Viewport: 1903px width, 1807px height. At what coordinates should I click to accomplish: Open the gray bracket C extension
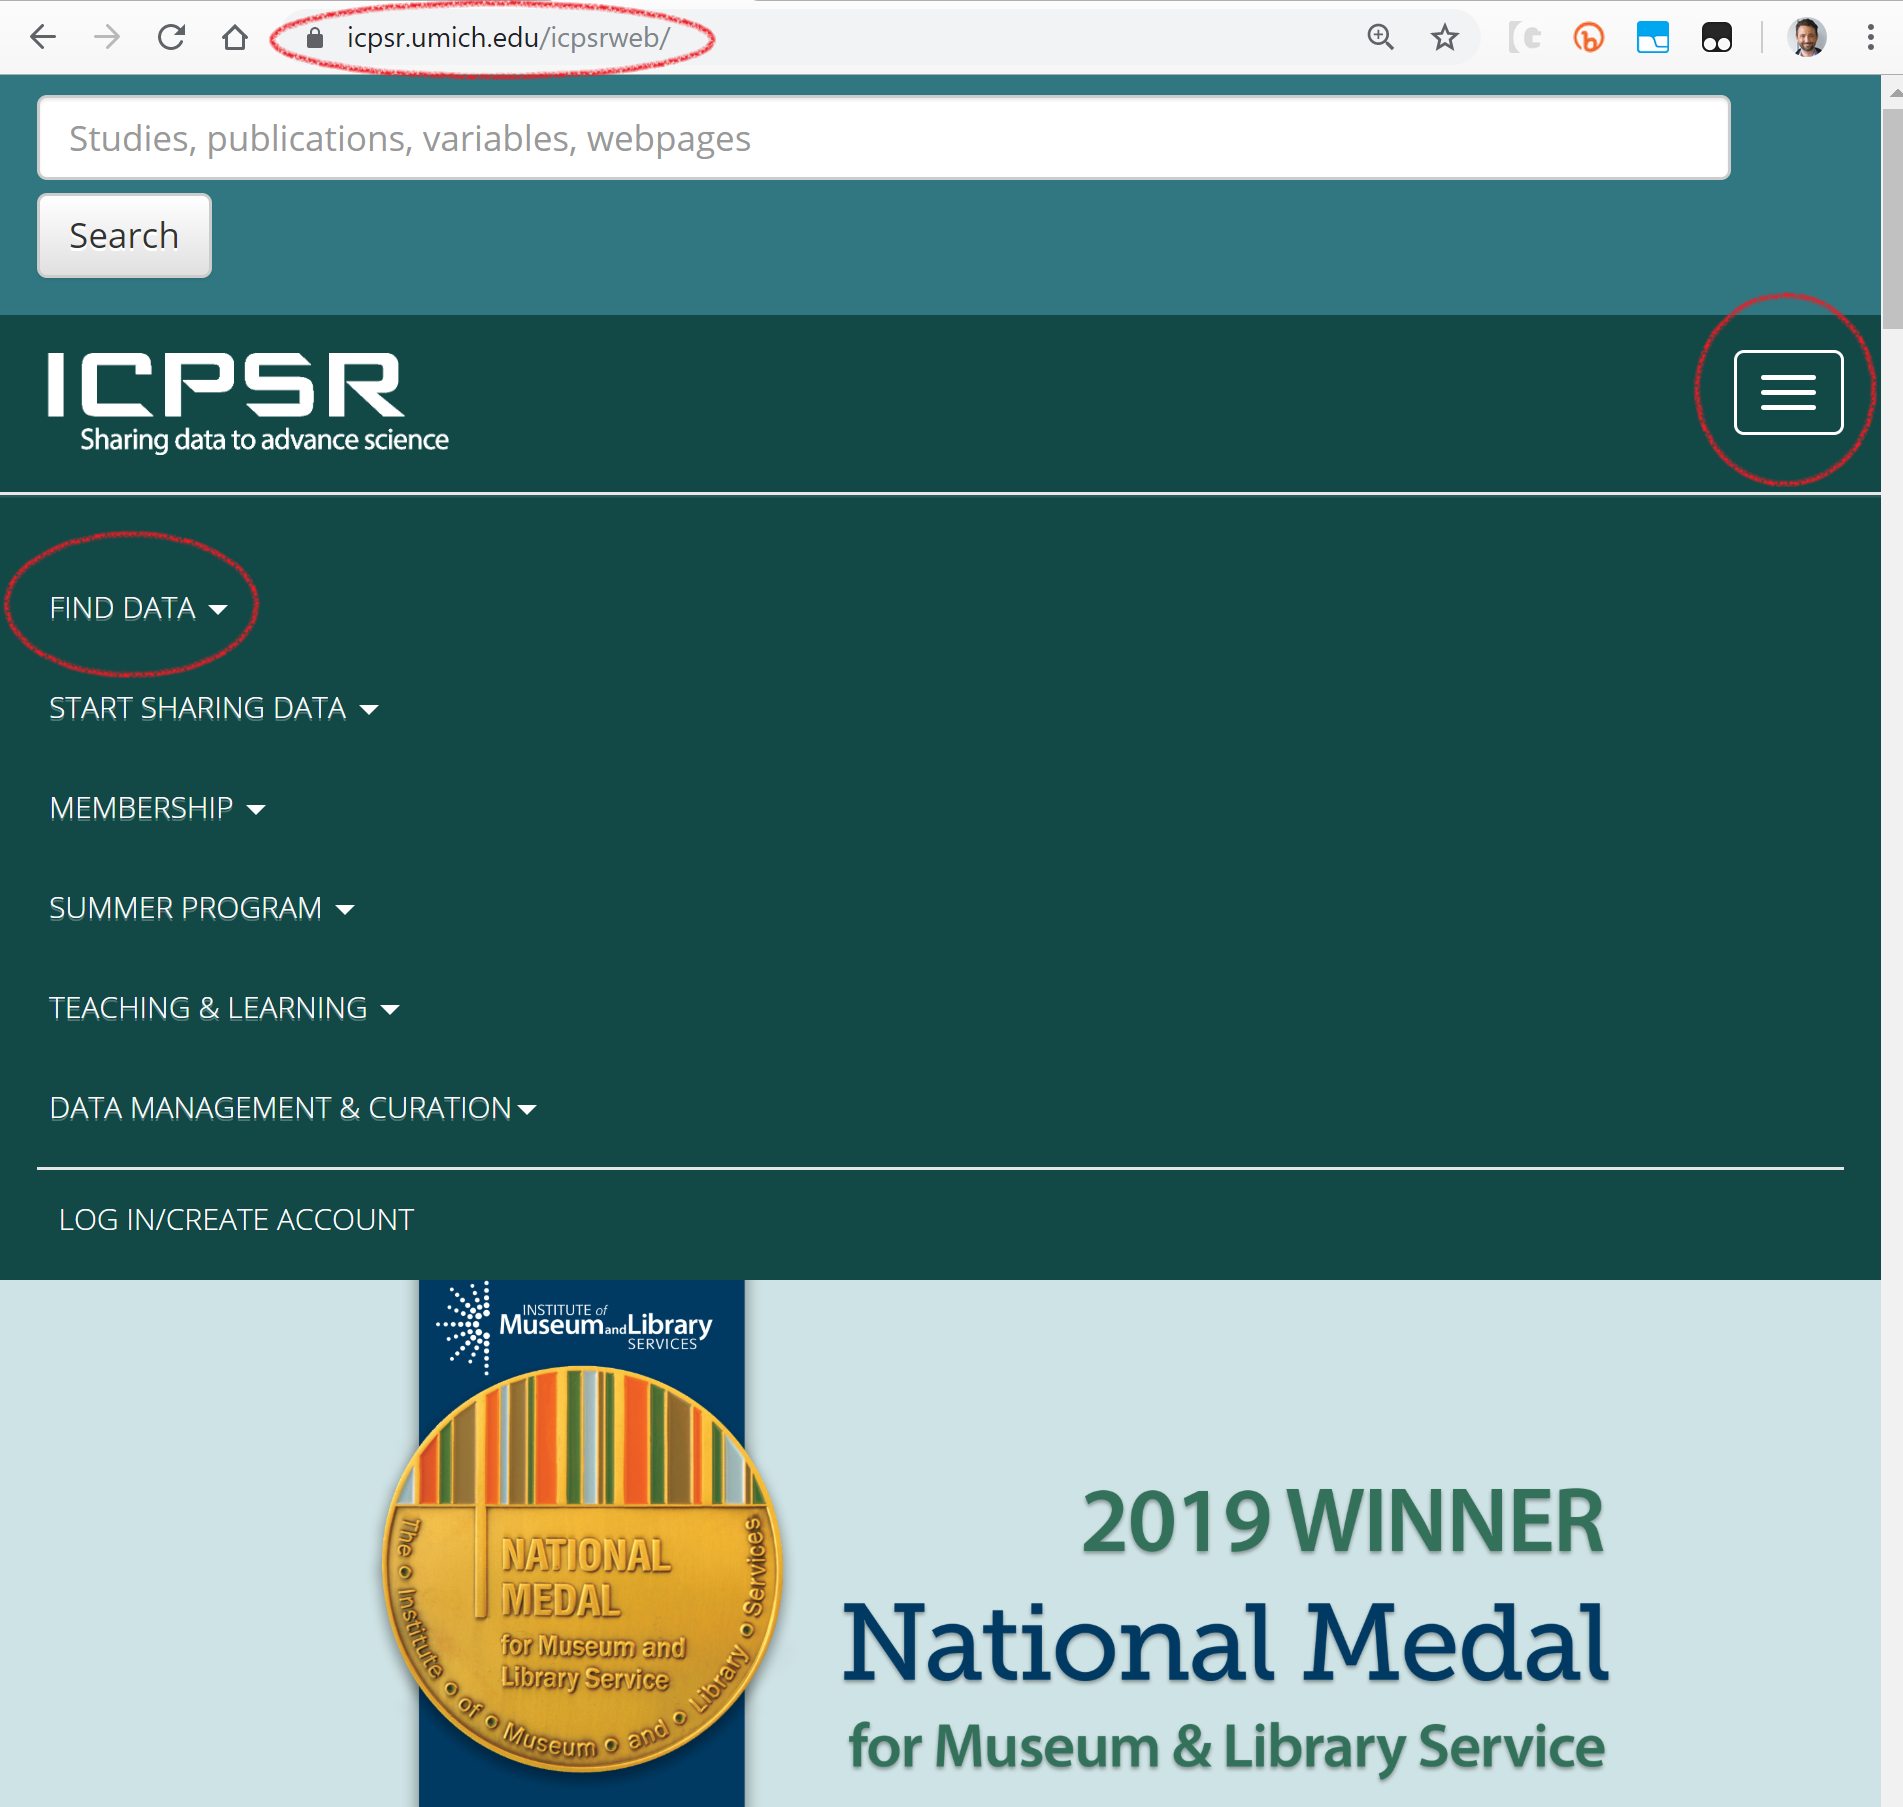1524,38
